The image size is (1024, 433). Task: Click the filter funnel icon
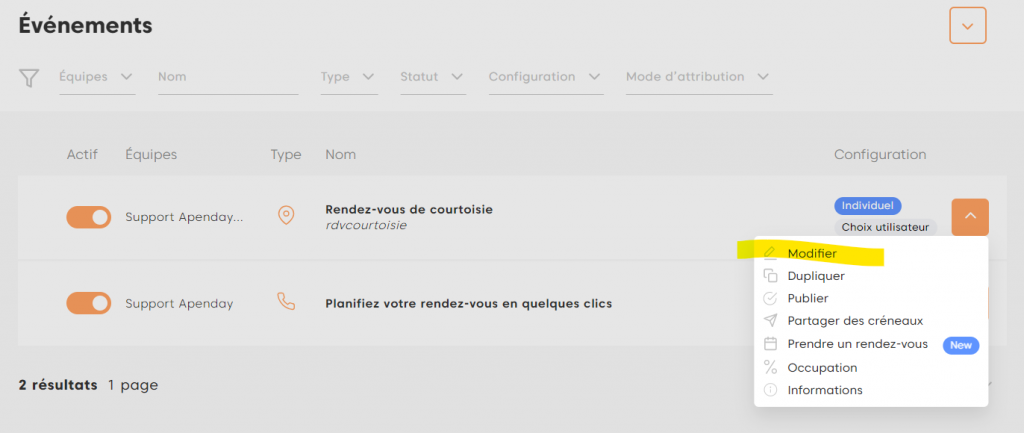click(x=30, y=78)
